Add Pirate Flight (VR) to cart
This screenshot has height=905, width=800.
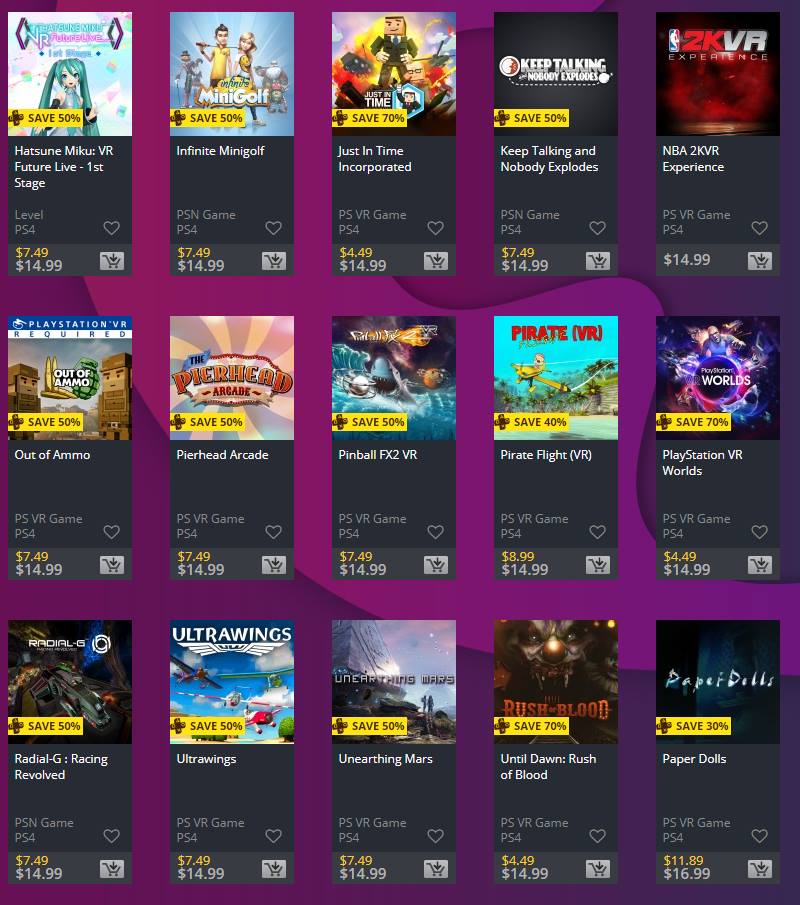598,565
